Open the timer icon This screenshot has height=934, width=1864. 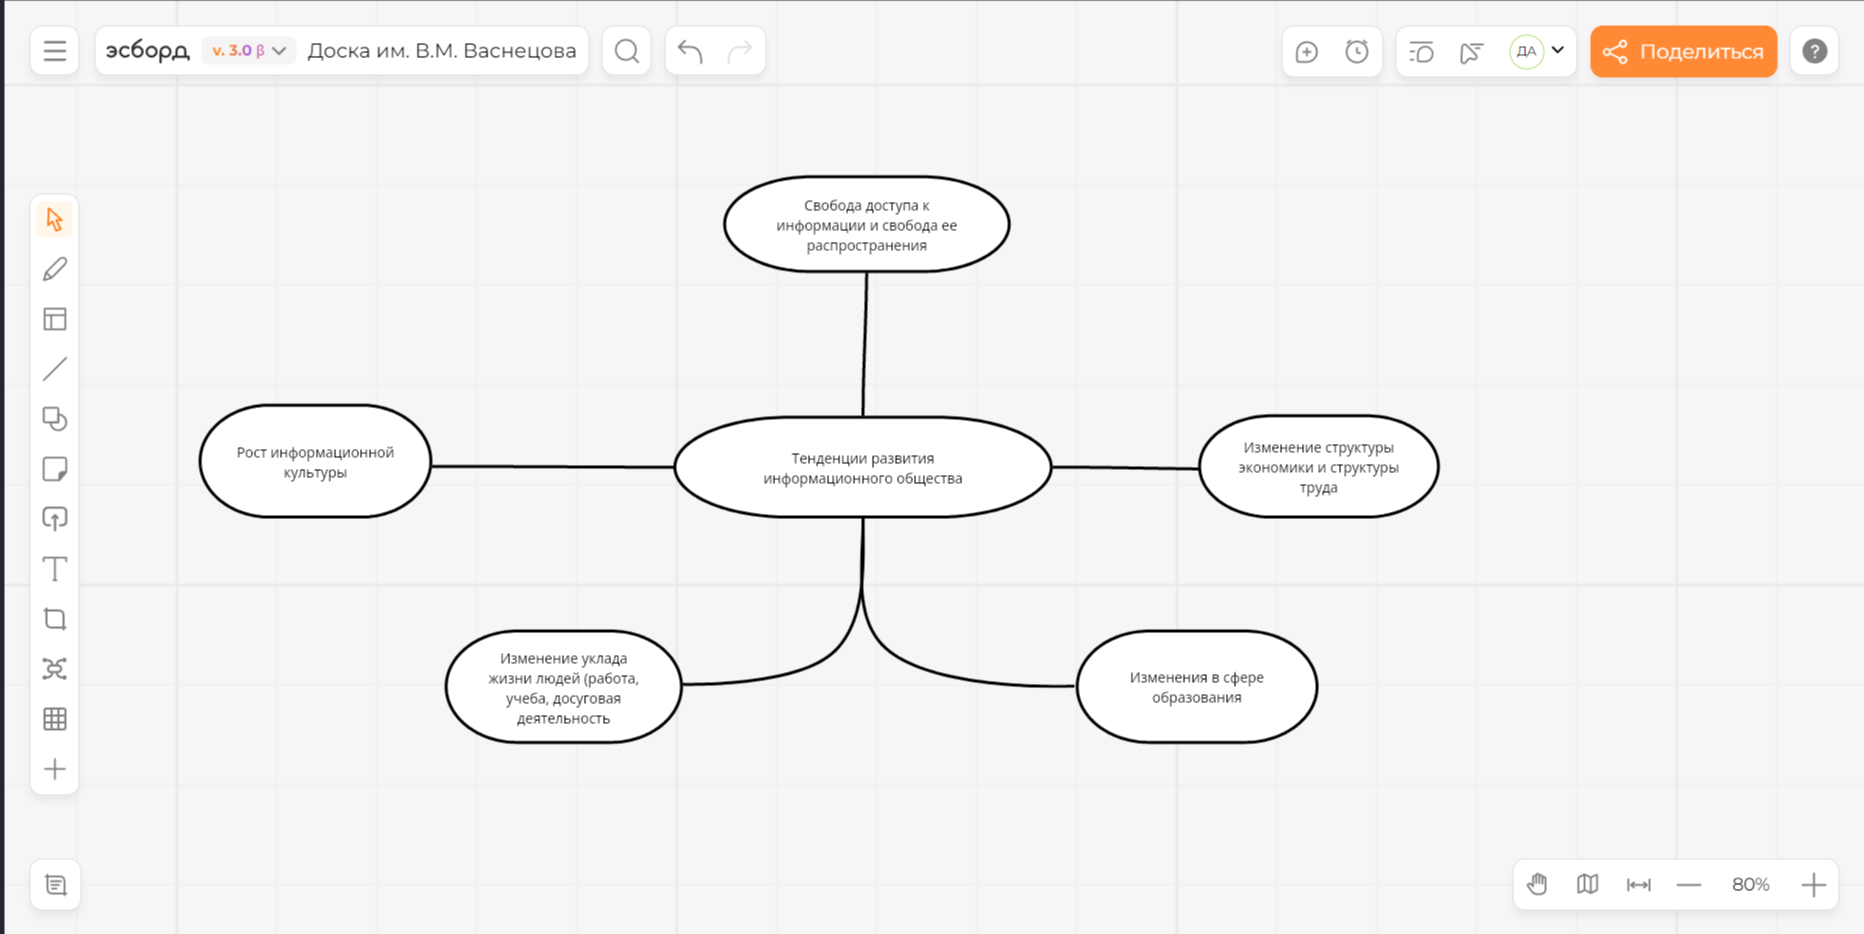1356,52
